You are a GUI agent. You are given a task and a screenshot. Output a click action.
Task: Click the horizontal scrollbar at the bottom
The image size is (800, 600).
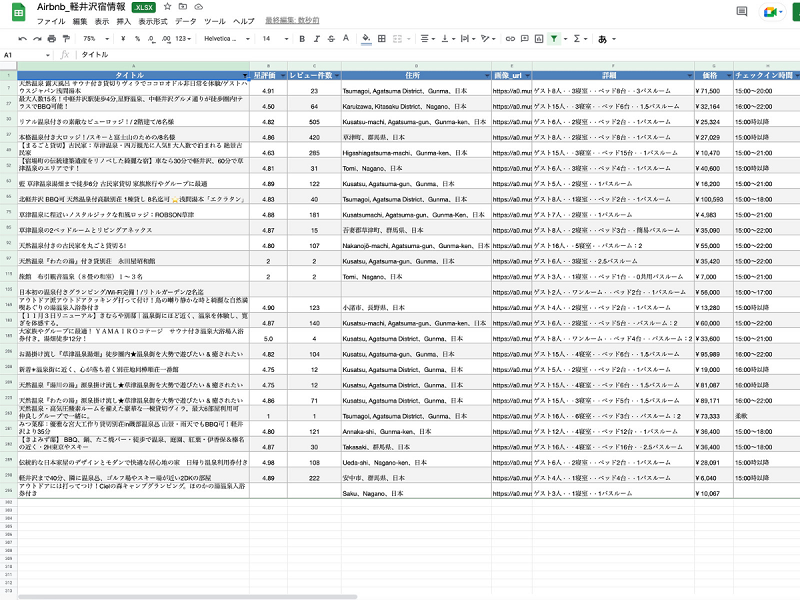coord(187,596)
